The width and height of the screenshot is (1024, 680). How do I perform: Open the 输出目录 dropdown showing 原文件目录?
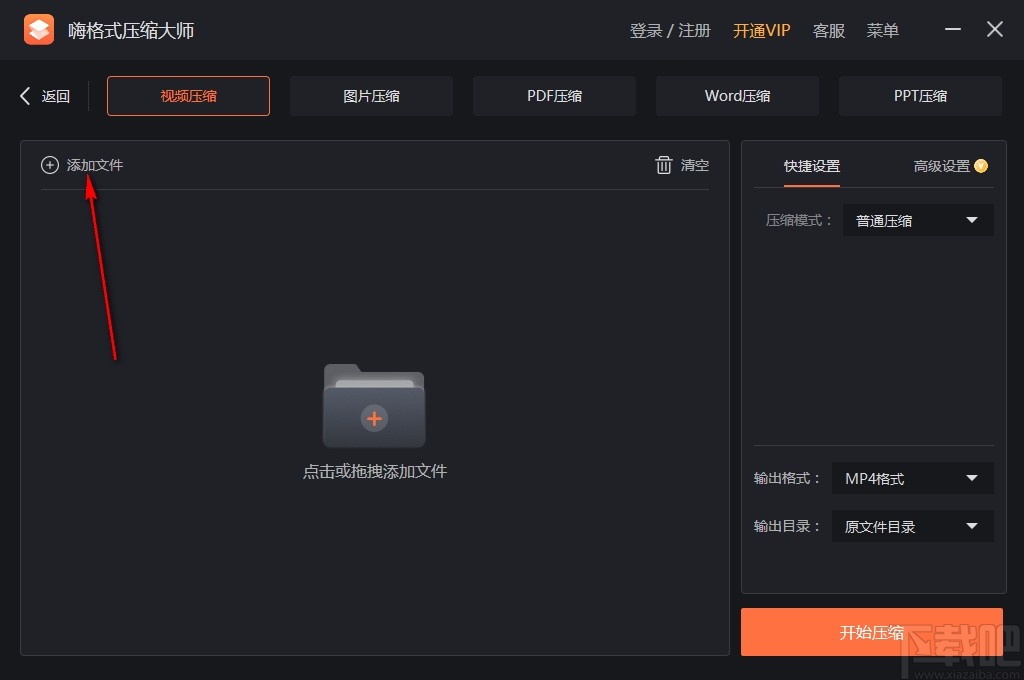coord(911,526)
